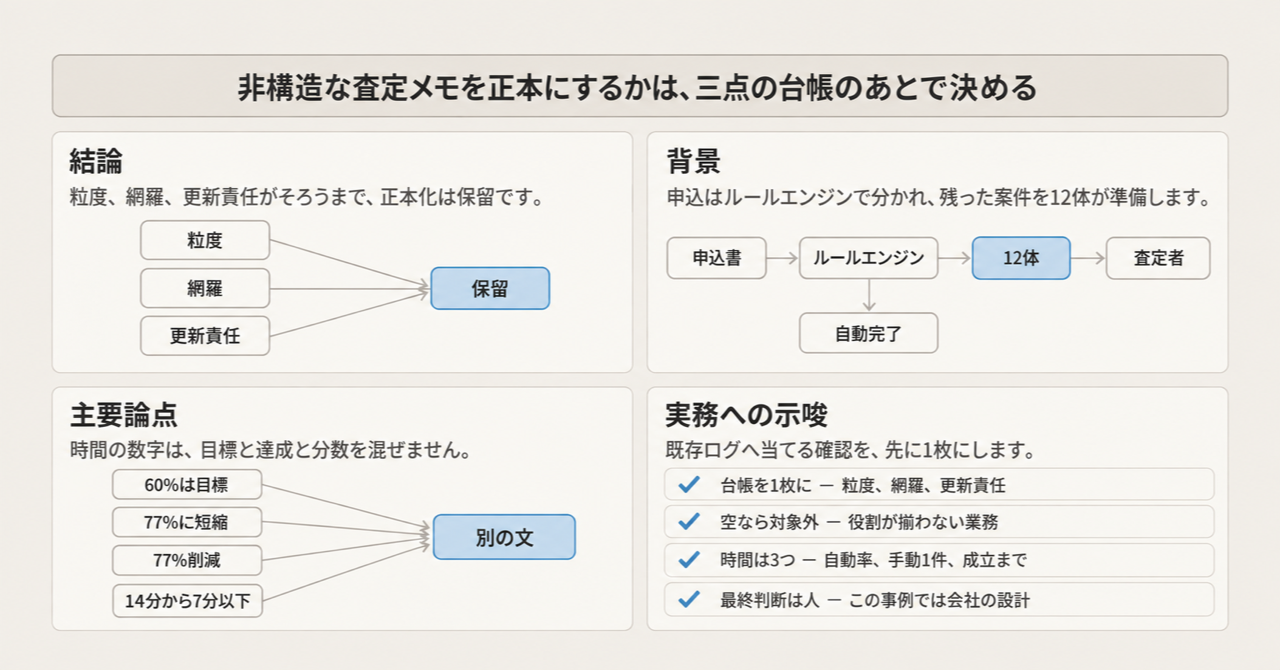
Task: Click the 結論 heading
Action: click(x=96, y=160)
